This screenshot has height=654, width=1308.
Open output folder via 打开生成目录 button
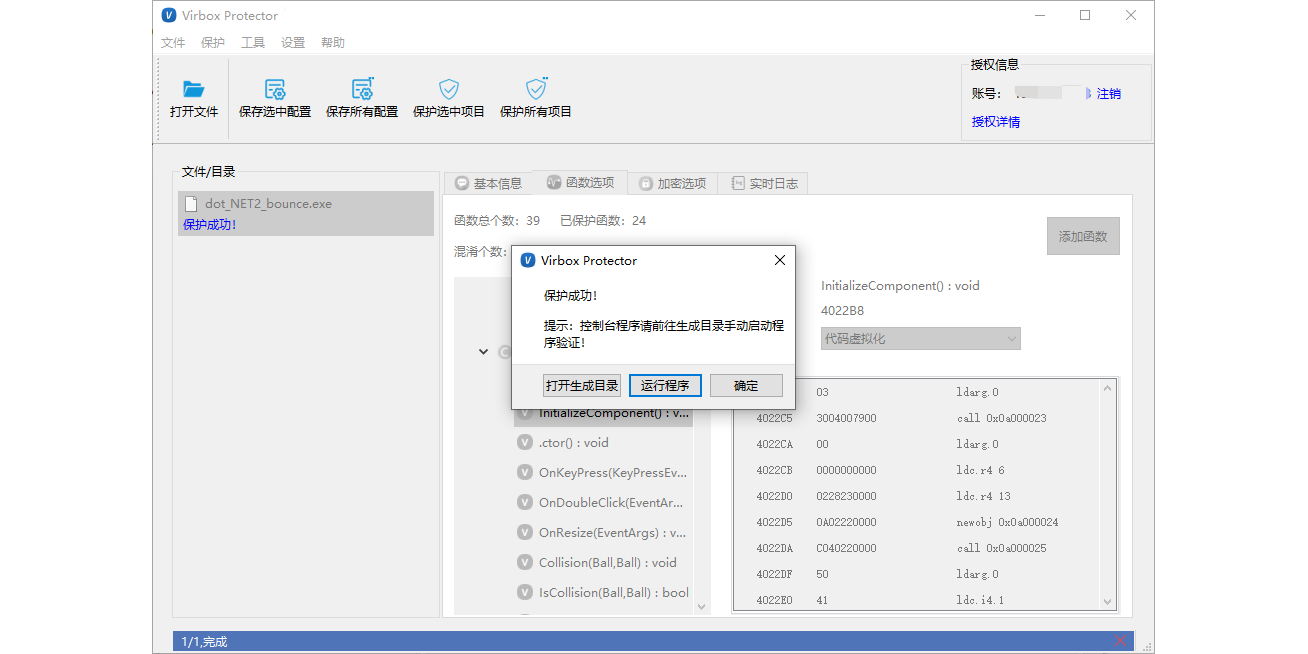click(x=581, y=385)
